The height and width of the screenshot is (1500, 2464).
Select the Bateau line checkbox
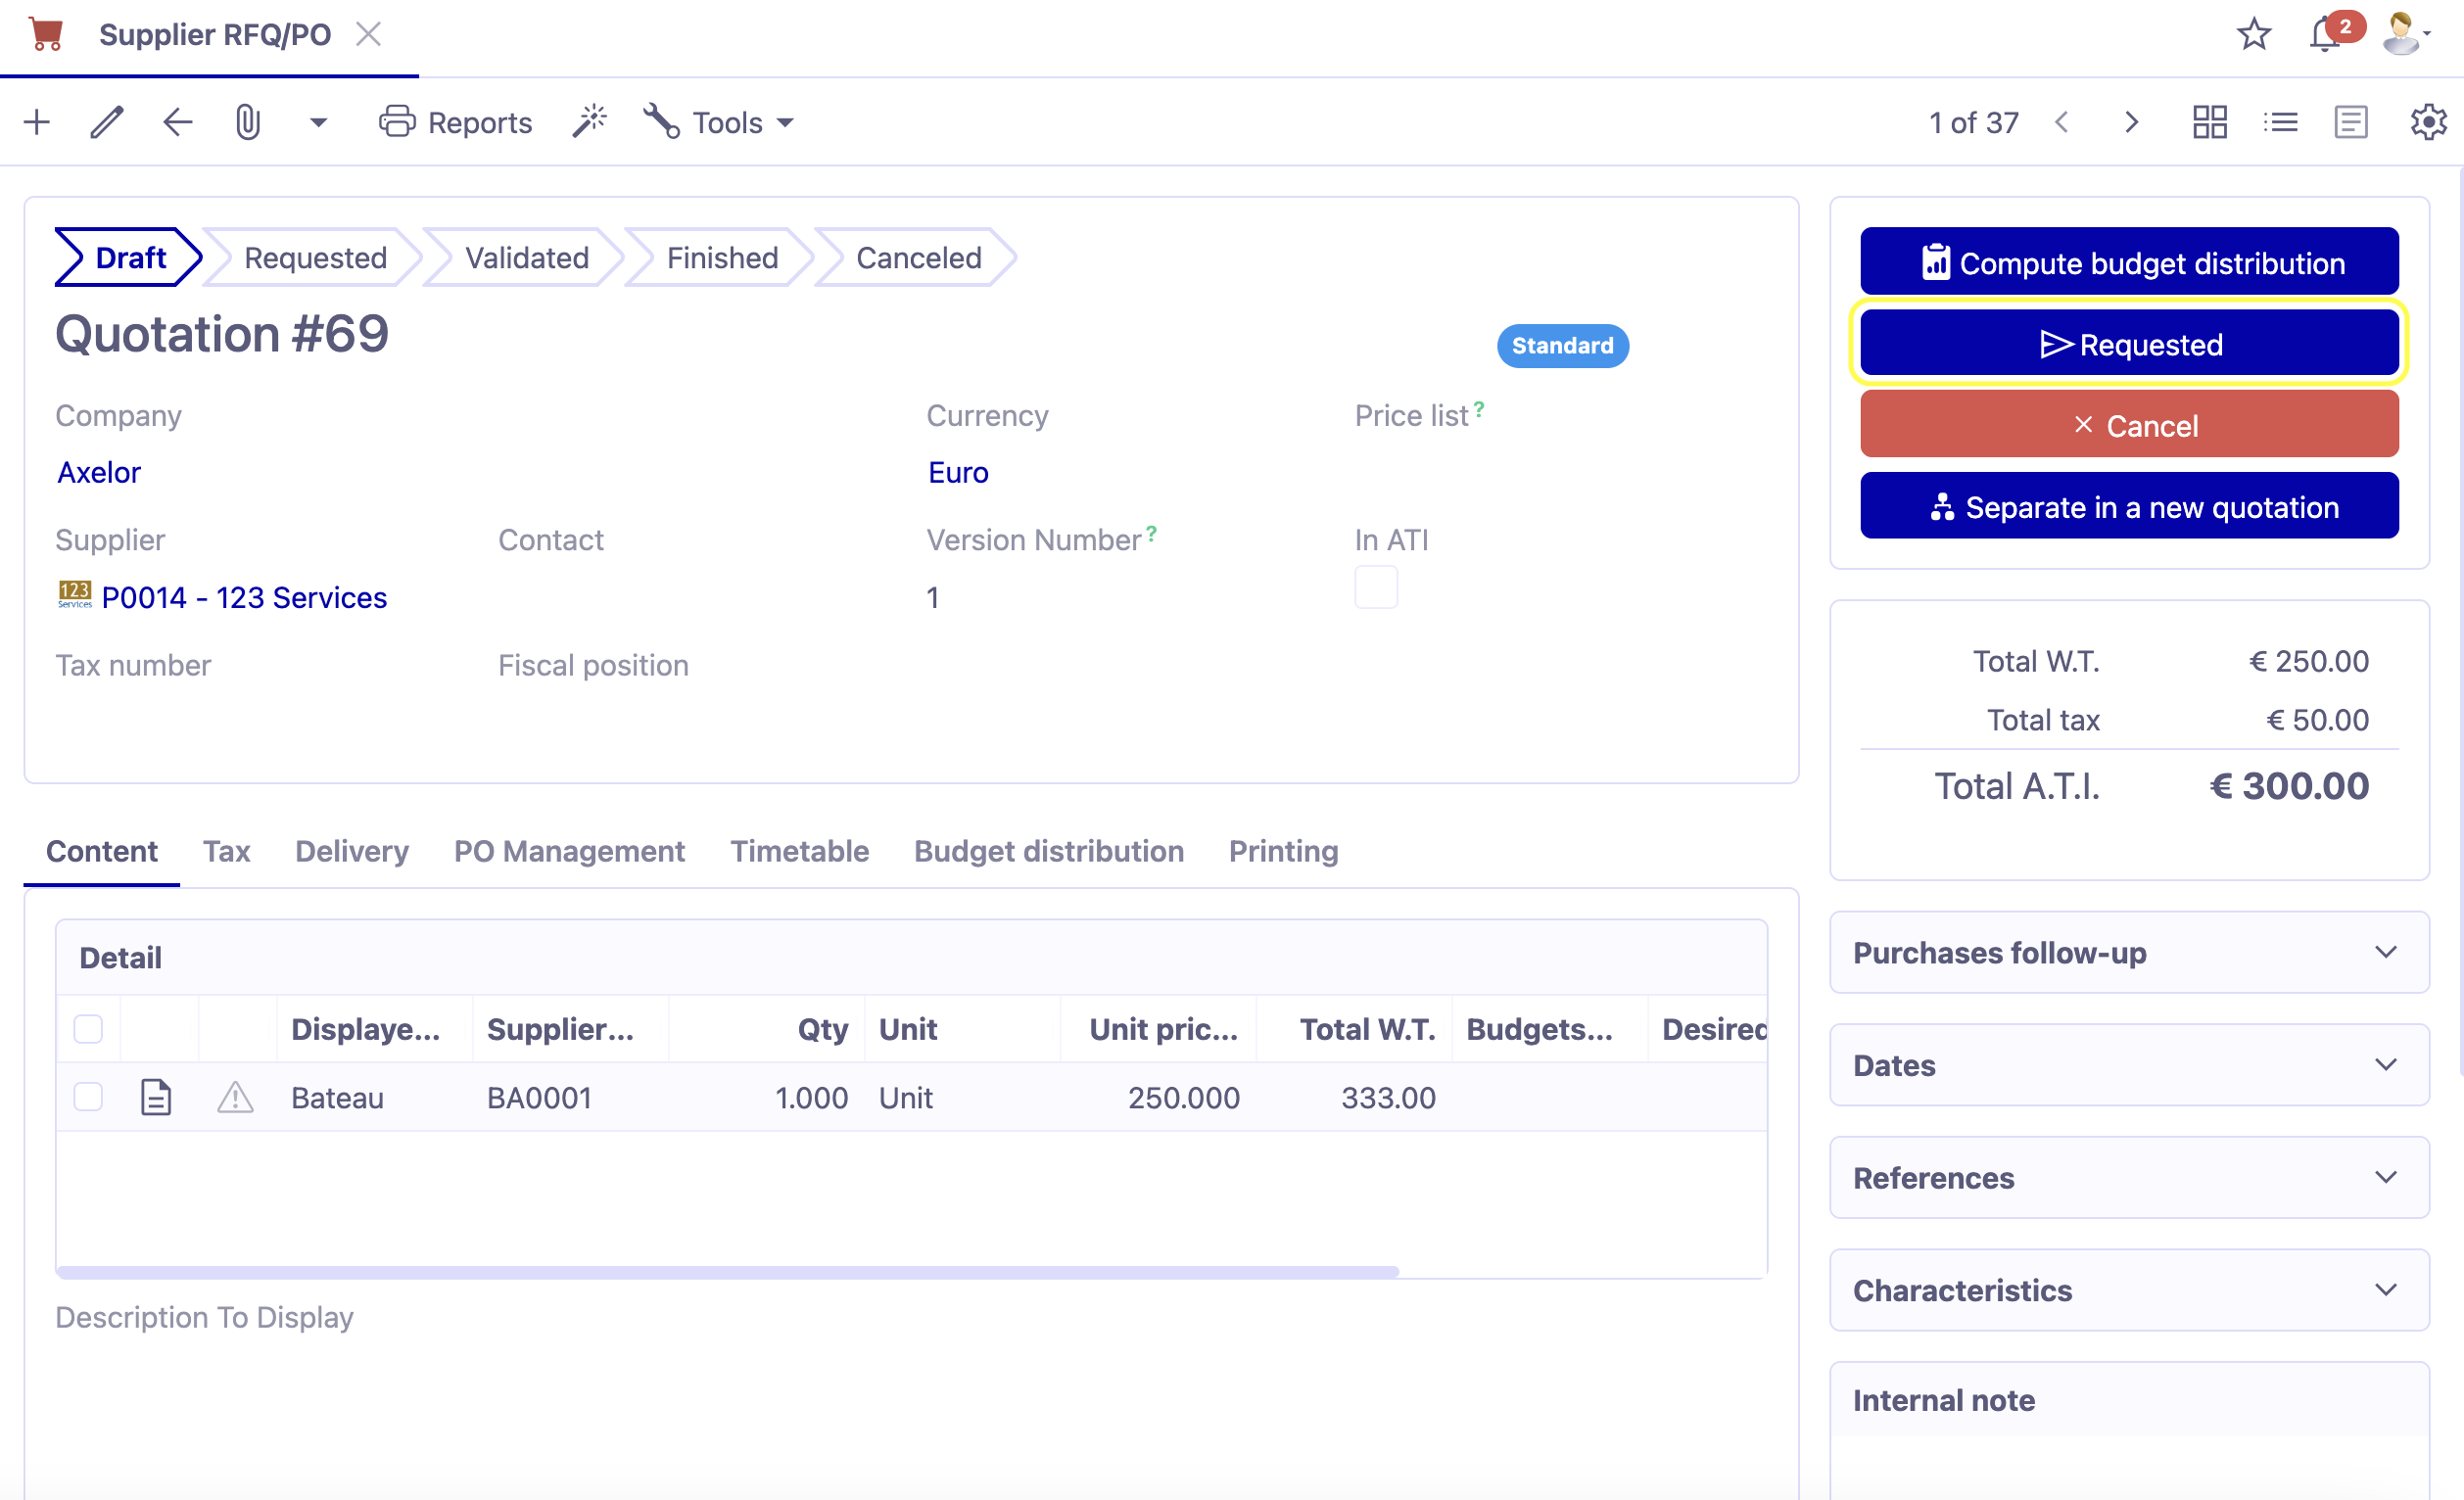click(x=87, y=1096)
